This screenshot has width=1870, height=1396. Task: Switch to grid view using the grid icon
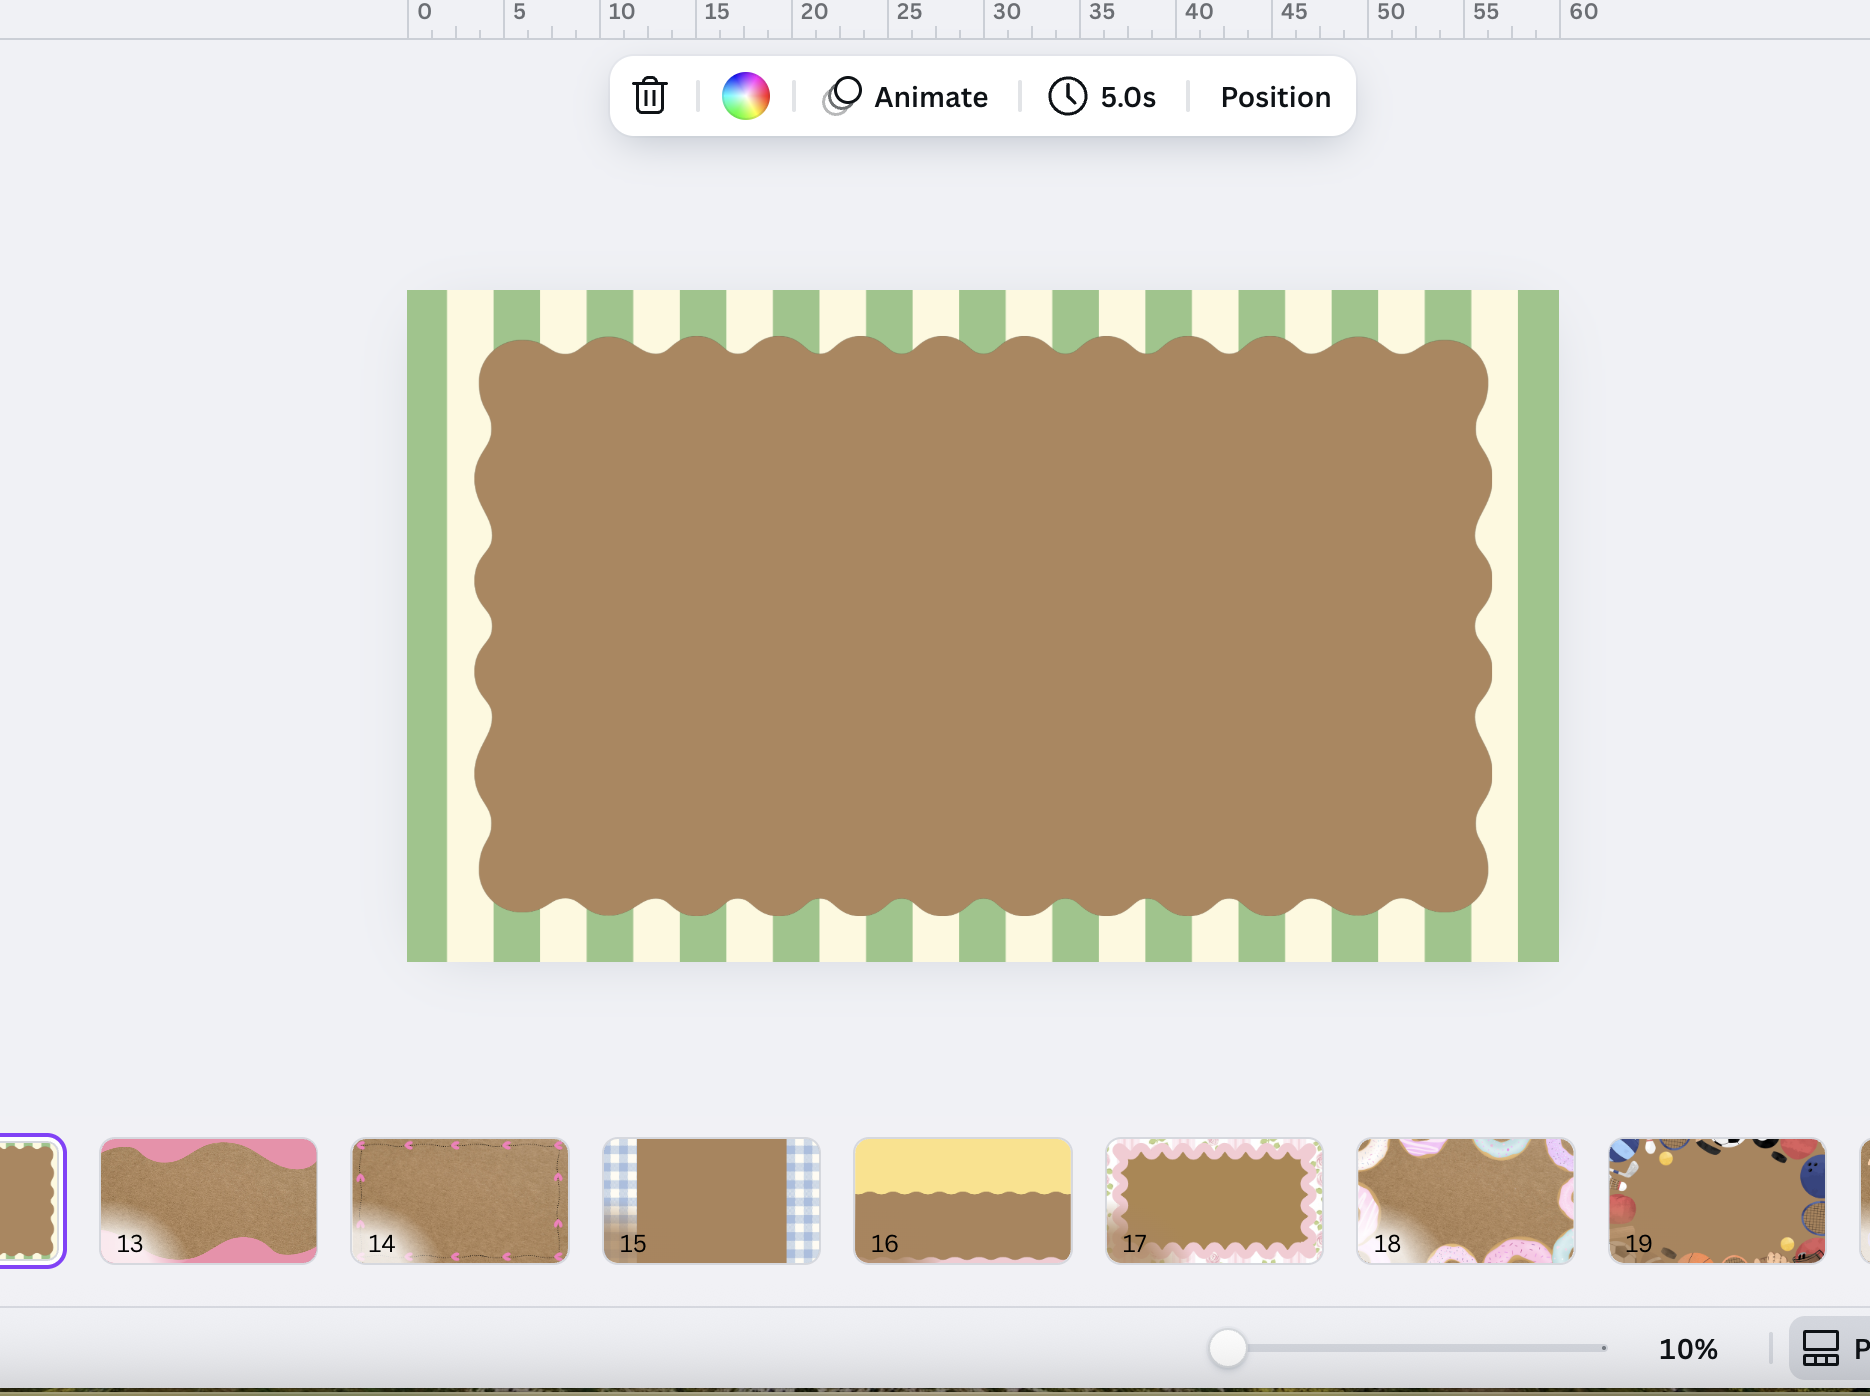(1820, 1348)
